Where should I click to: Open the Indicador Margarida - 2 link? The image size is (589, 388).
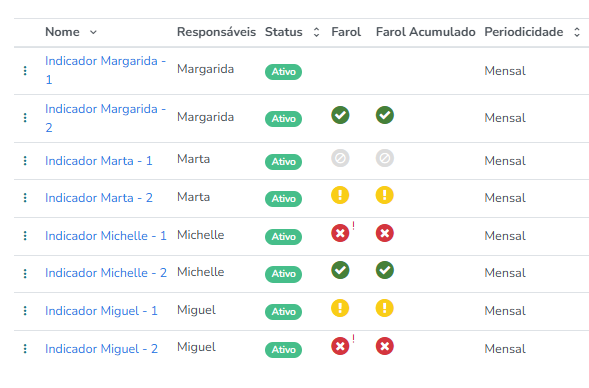point(106,118)
